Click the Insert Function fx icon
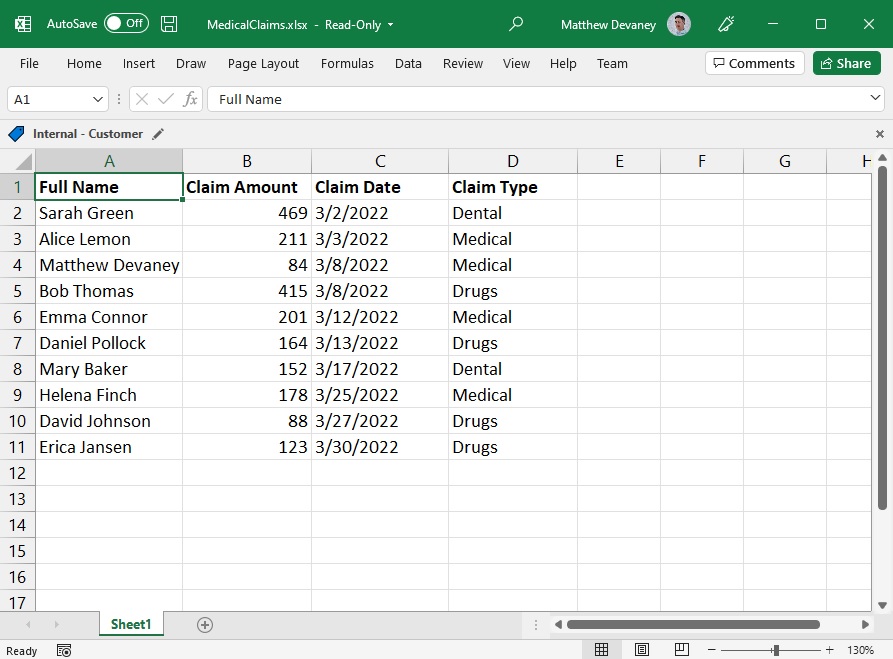The image size is (893, 659). click(190, 99)
